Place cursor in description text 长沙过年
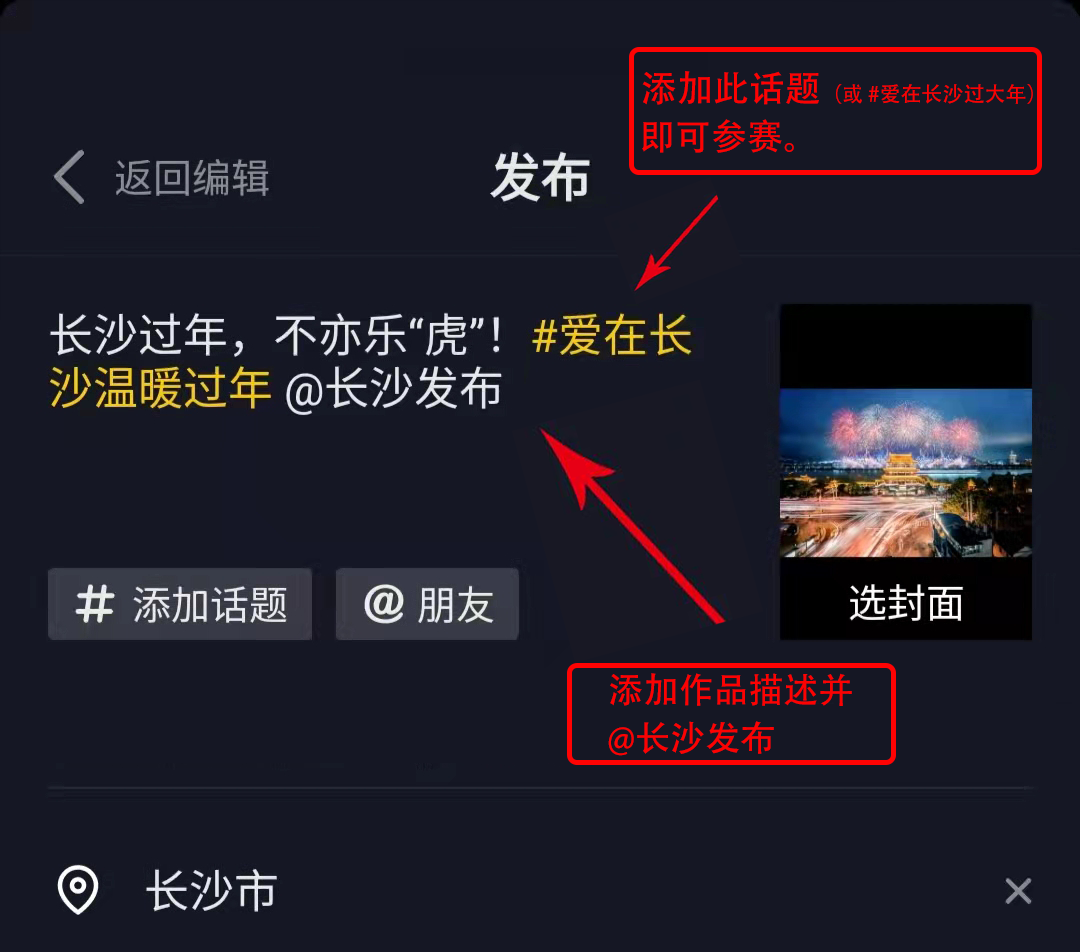Screen dimensions: 1080x952 click(x=138, y=335)
